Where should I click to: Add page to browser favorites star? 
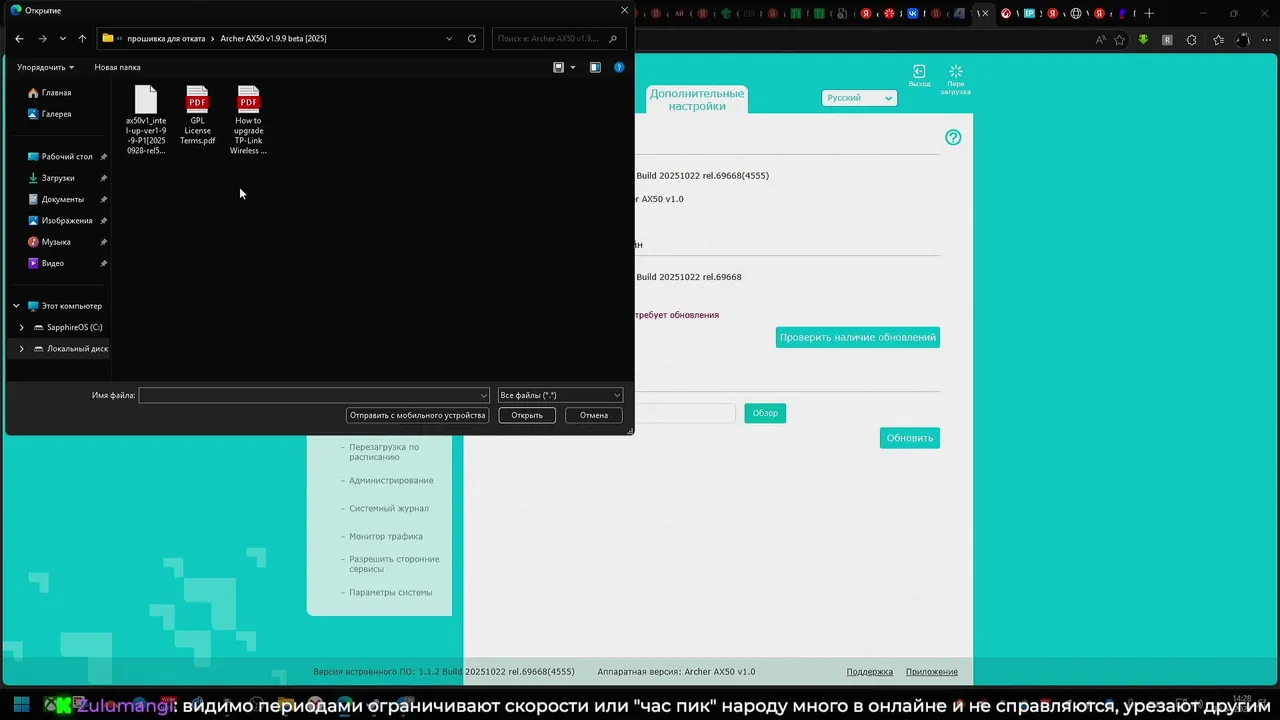click(x=1120, y=40)
